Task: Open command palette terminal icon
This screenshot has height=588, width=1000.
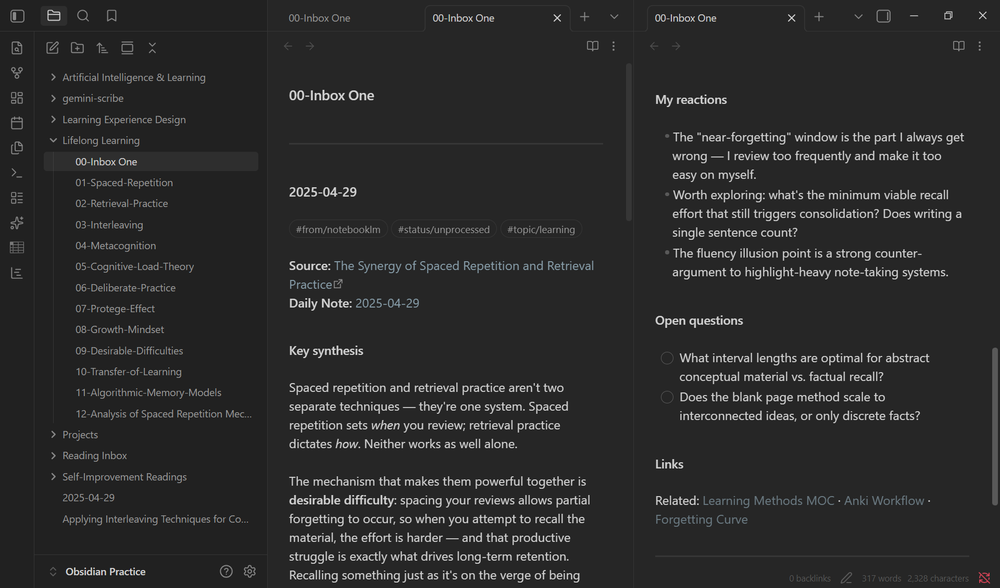Action: click(x=17, y=173)
